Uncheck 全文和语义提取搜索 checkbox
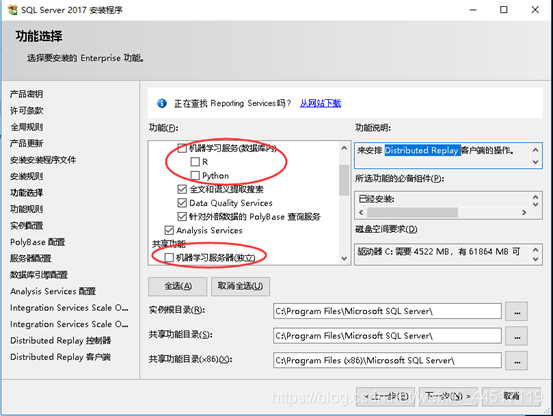The image size is (553, 416). pyautogui.click(x=182, y=189)
